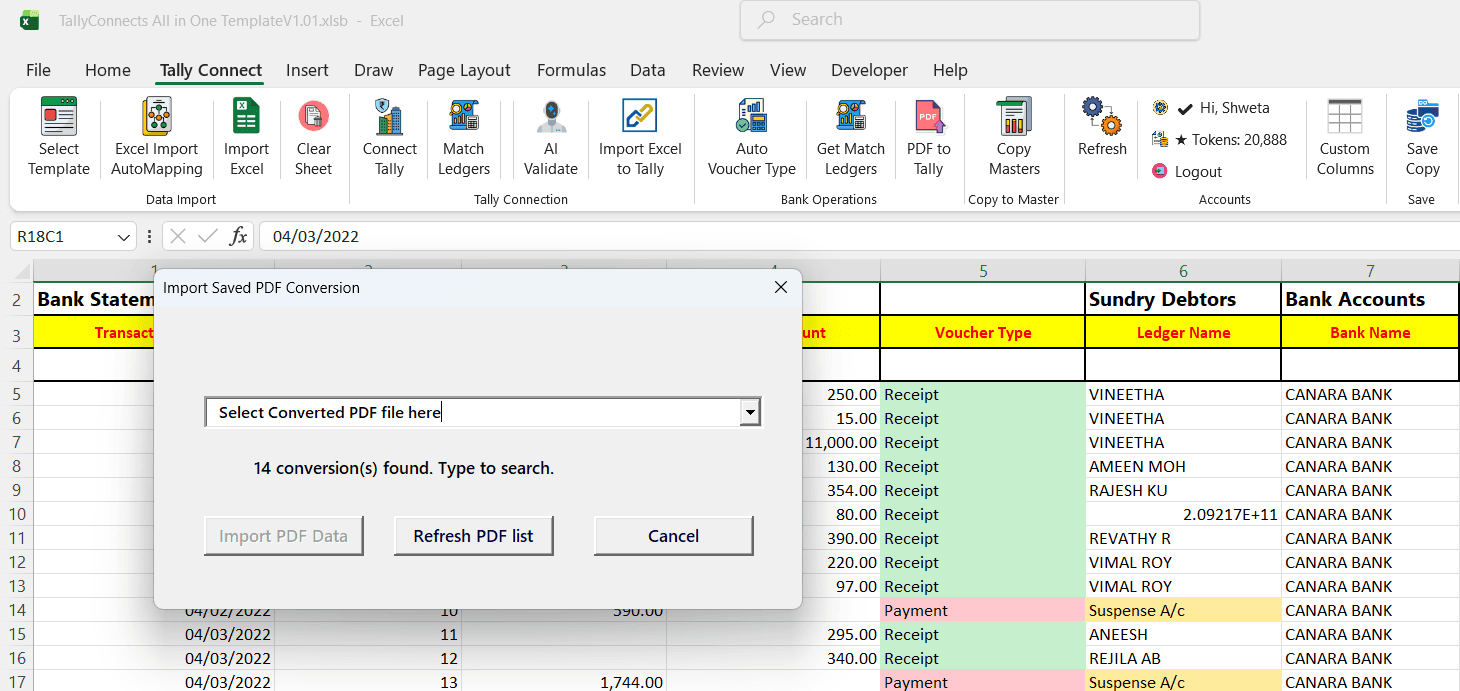Select the Custom Columns tool
Screen dimensions: 1460x691
tap(1344, 137)
